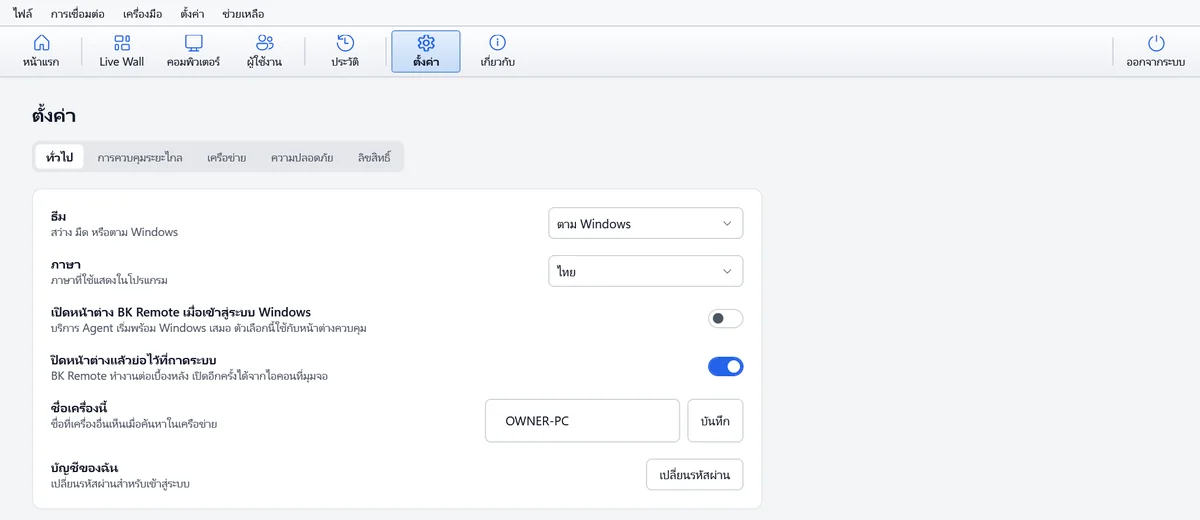Screen dimensions: 1200x520
Task: Enable open BK Remote window on Windows sign-in
Action: tap(726, 319)
